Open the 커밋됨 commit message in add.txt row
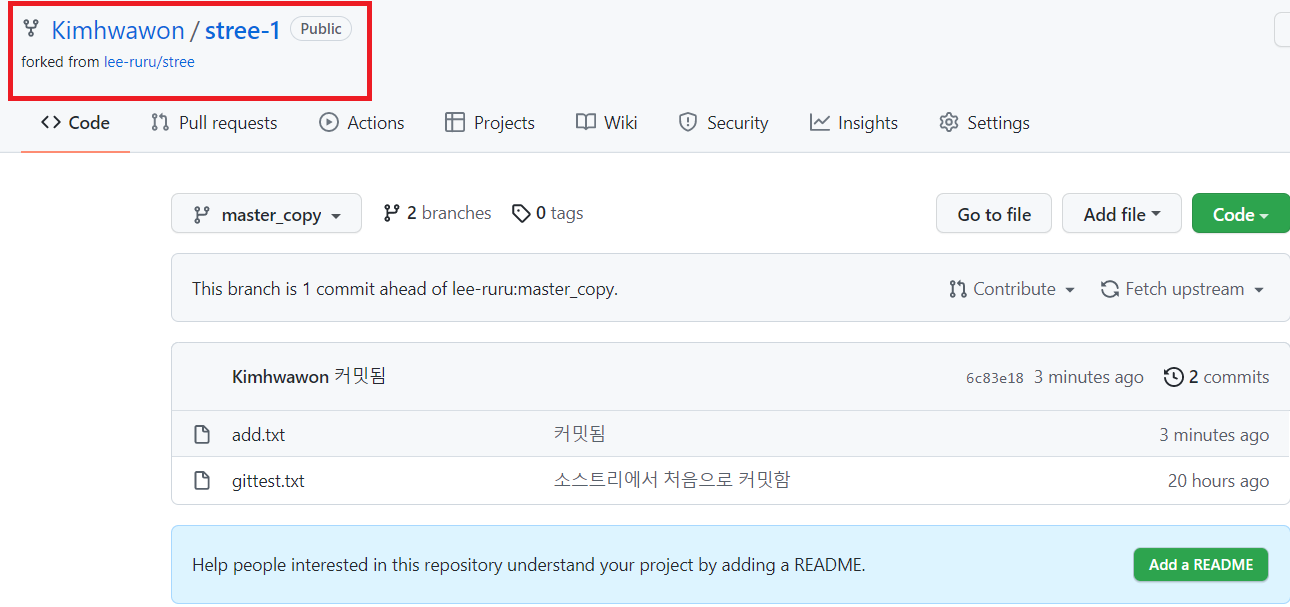The height and width of the screenshot is (607, 1290). [x=580, y=434]
